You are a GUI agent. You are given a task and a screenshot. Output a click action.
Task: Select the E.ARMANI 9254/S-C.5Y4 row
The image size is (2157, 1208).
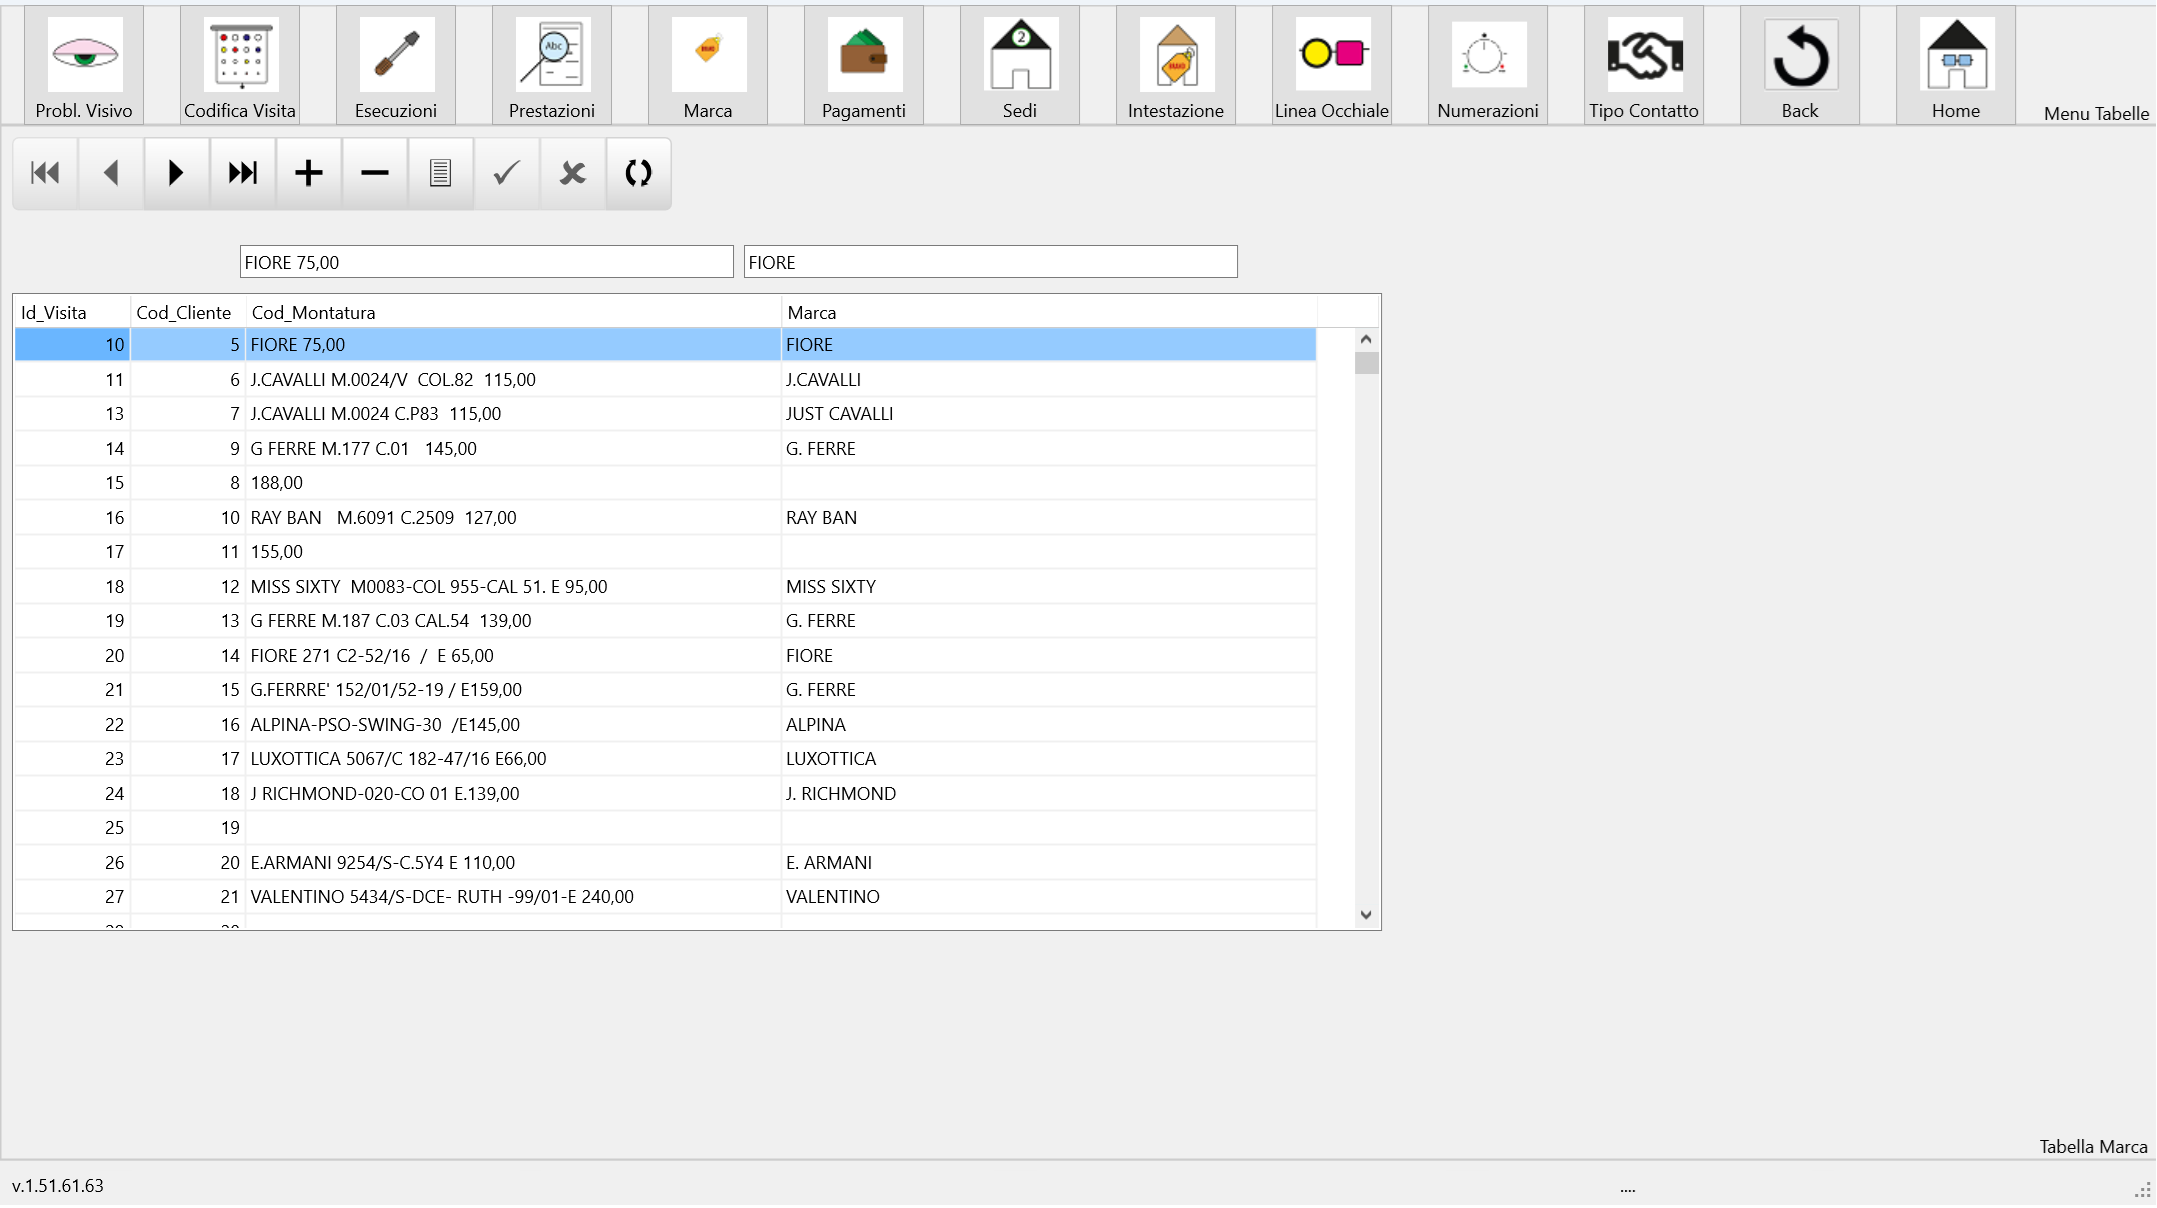[665, 863]
